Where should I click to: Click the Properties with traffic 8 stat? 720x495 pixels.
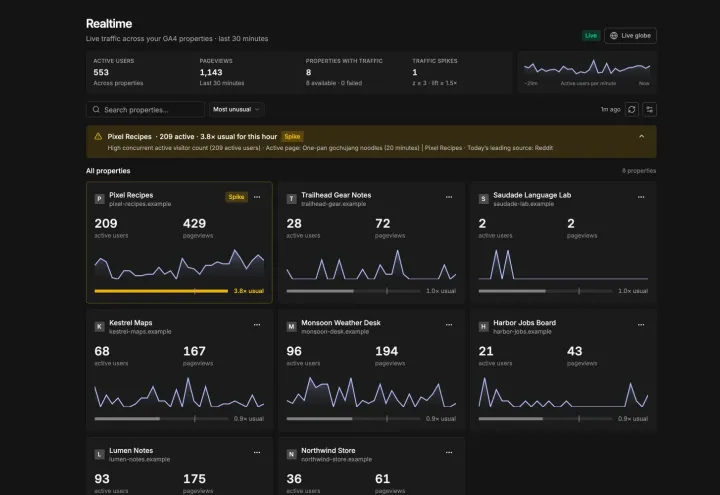344,72
